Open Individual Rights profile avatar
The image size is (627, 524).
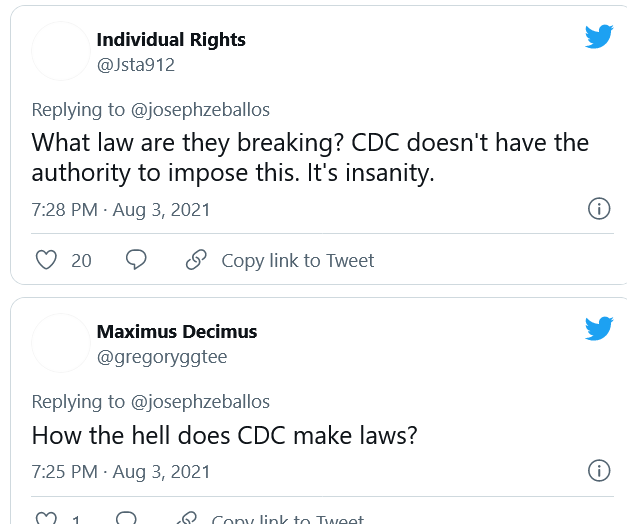click(x=61, y=51)
